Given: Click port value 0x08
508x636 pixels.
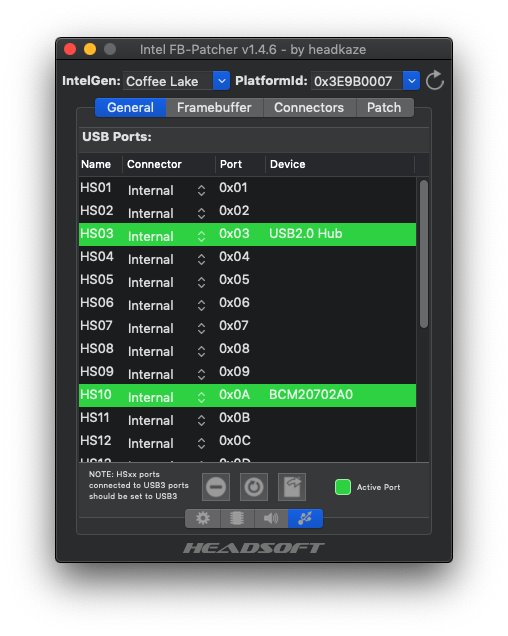Looking at the screenshot, I should [234, 349].
